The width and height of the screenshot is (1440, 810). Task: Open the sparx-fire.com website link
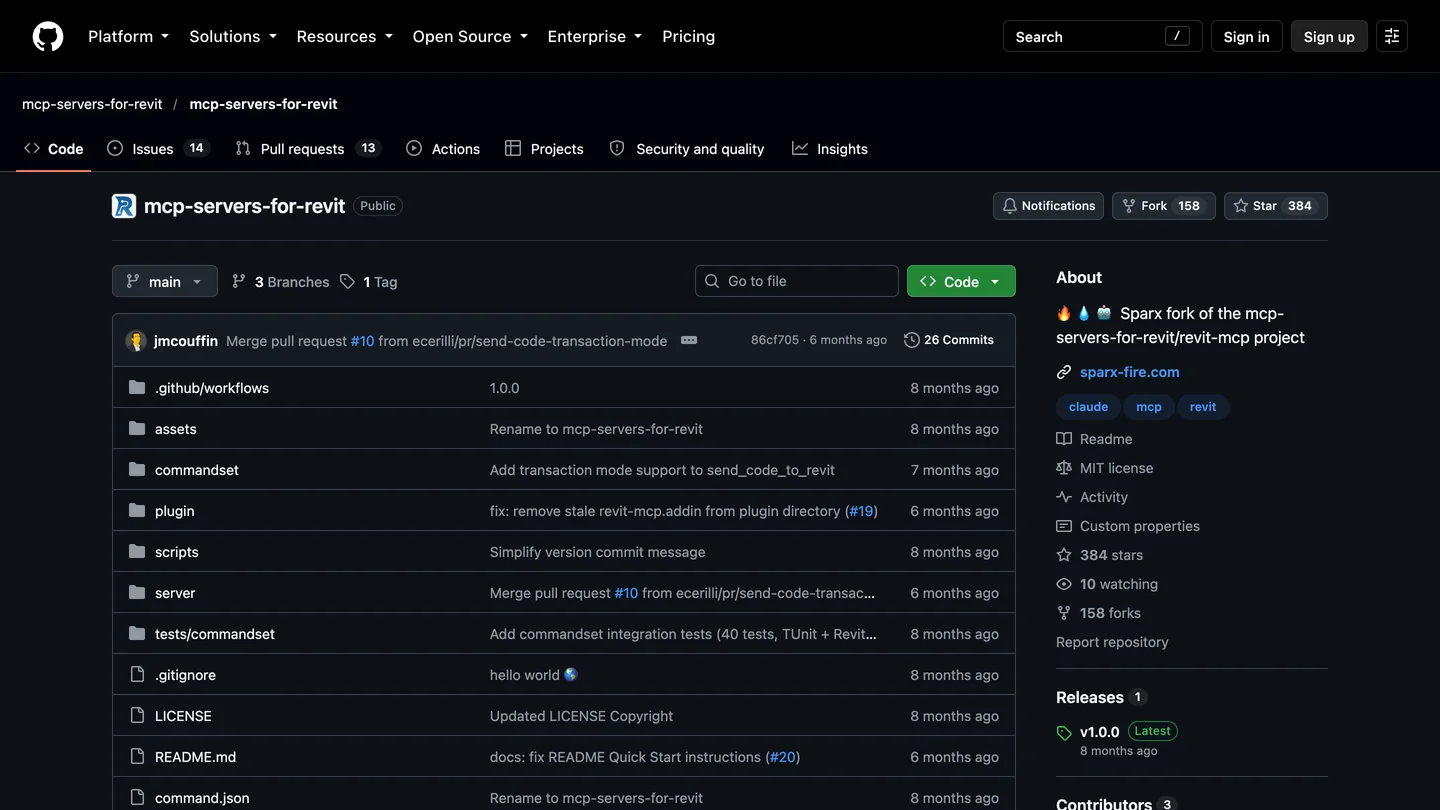tap(1130, 372)
